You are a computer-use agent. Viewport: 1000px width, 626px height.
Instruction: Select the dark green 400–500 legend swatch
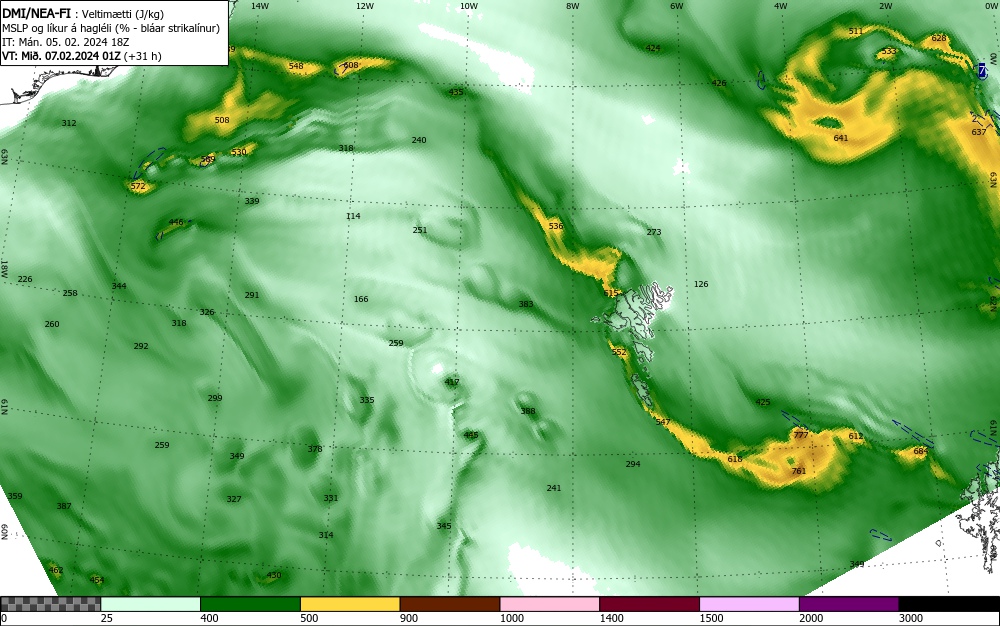pyautogui.click(x=250, y=604)
